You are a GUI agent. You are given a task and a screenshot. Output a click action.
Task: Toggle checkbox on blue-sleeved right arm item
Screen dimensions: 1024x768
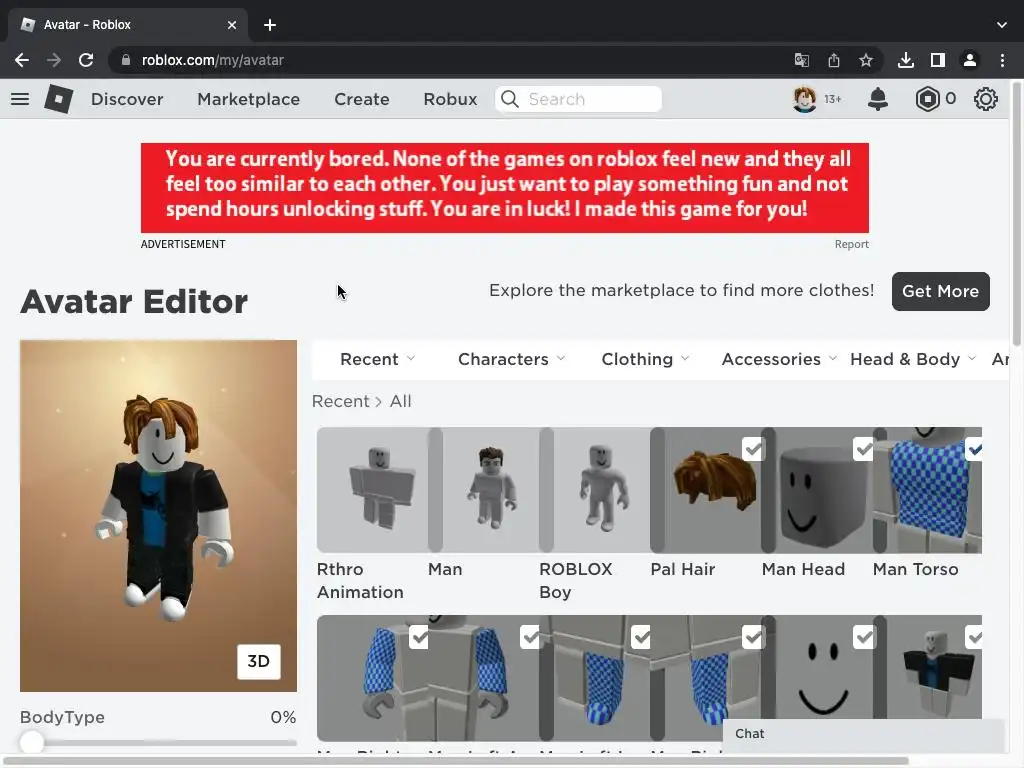tap(419, 637)
